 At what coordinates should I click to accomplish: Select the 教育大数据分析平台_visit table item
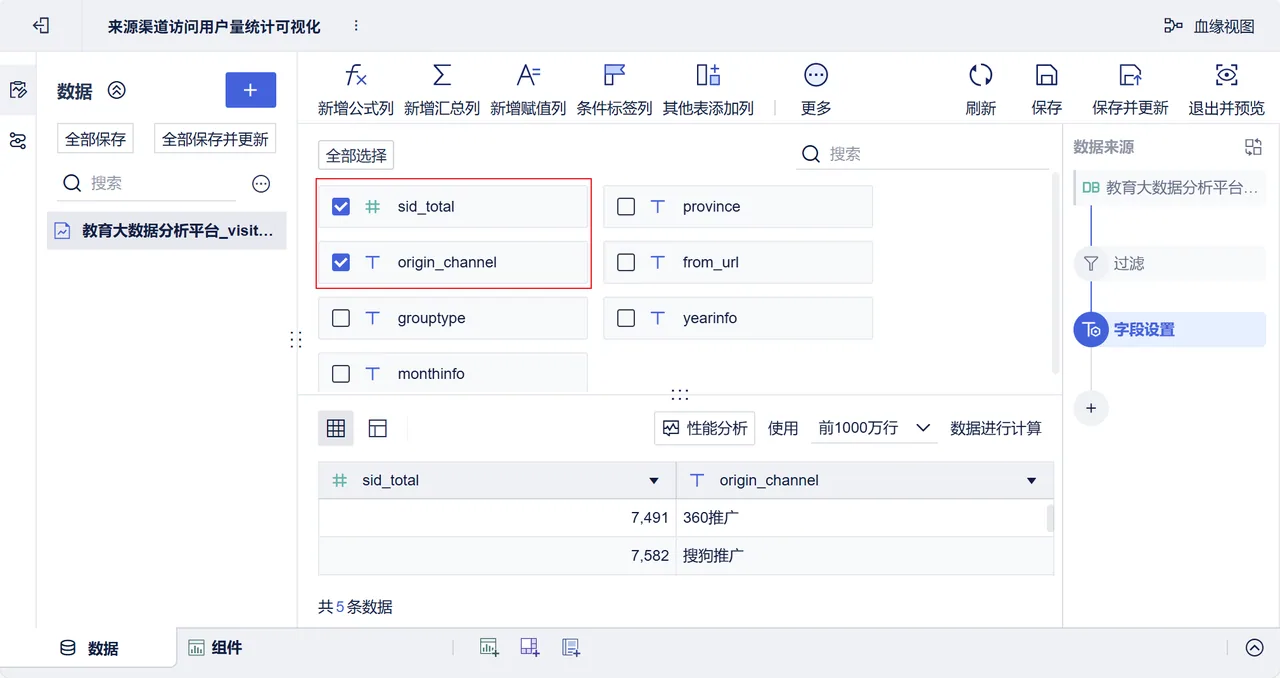167,230
